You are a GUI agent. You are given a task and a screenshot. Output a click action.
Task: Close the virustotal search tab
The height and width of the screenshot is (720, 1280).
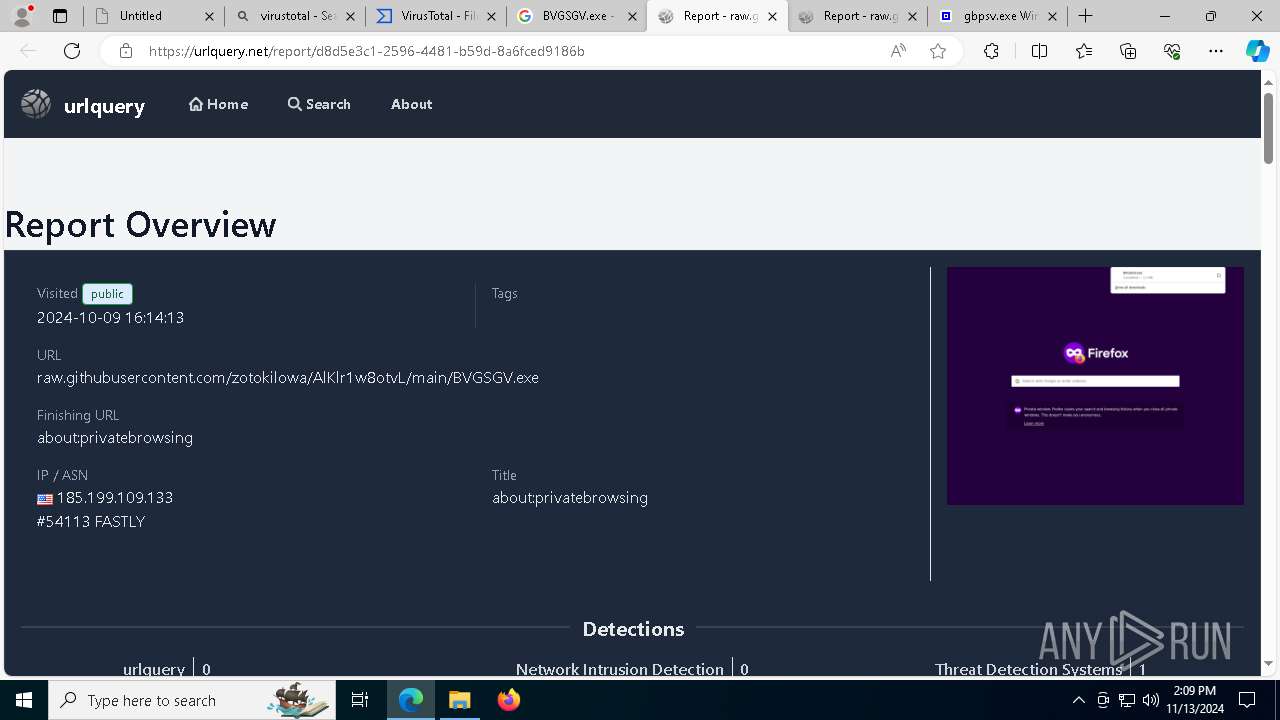point(350,17)
